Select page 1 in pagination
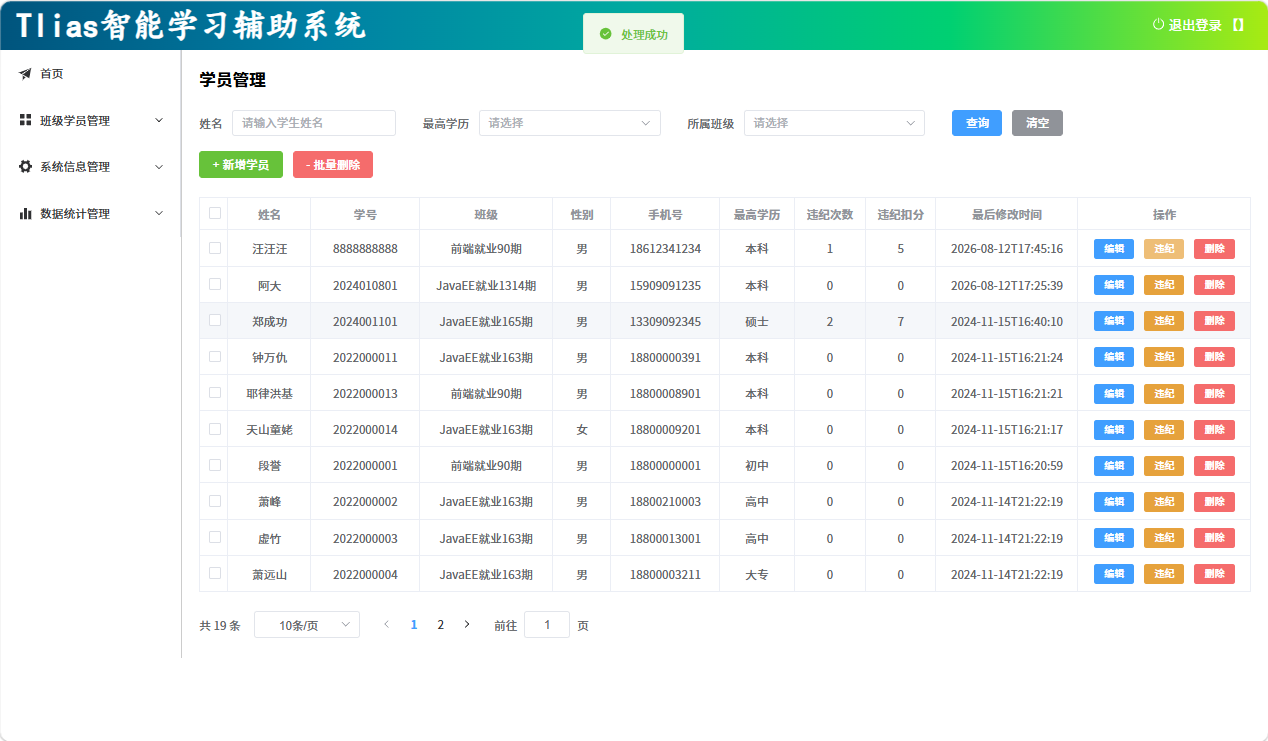 414,625
